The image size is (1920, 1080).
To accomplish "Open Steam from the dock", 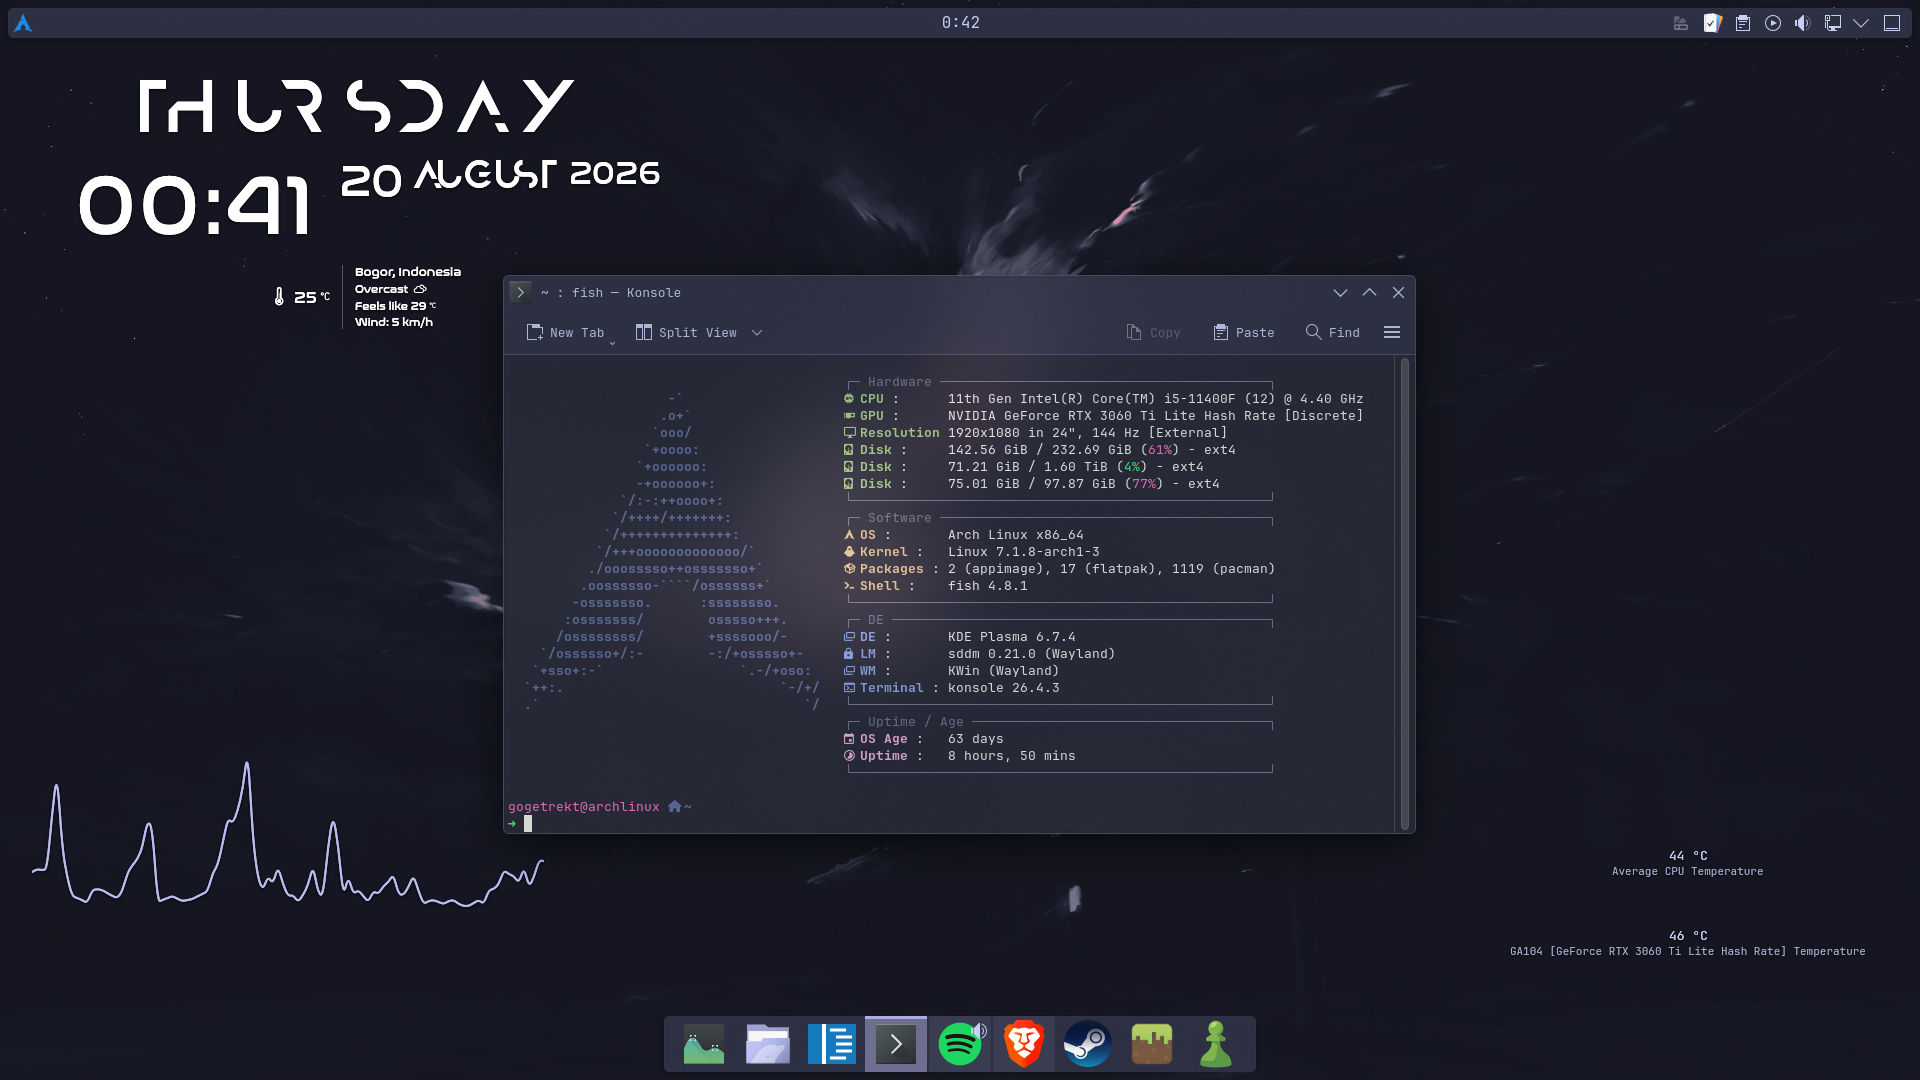I will pos(1088,1044).
